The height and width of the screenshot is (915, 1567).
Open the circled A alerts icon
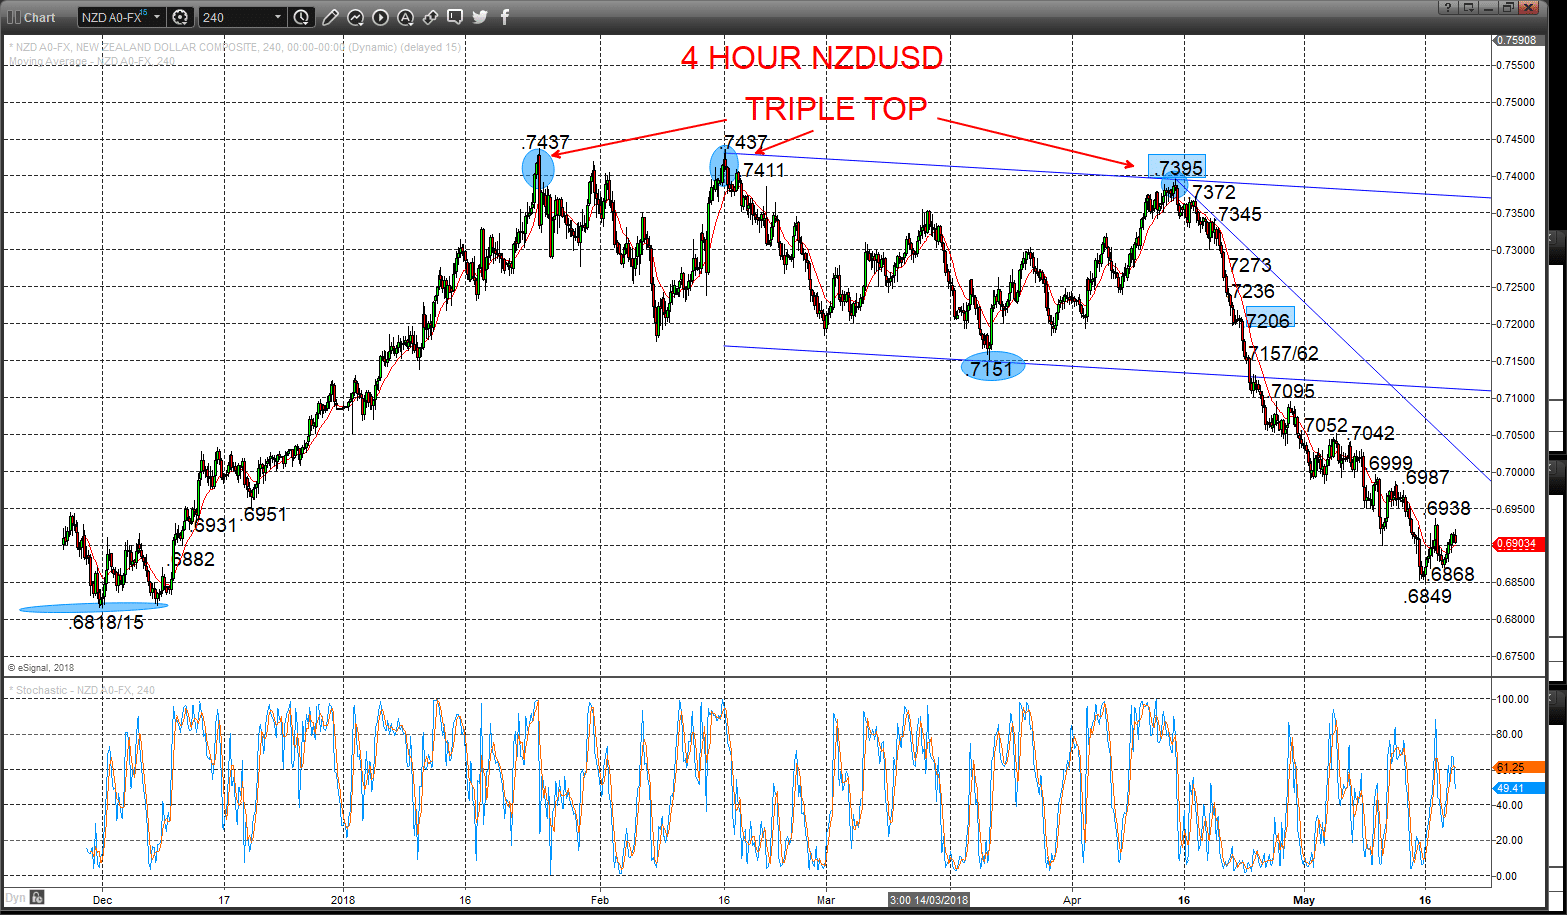pyautogui.click(x=405, y=17)
